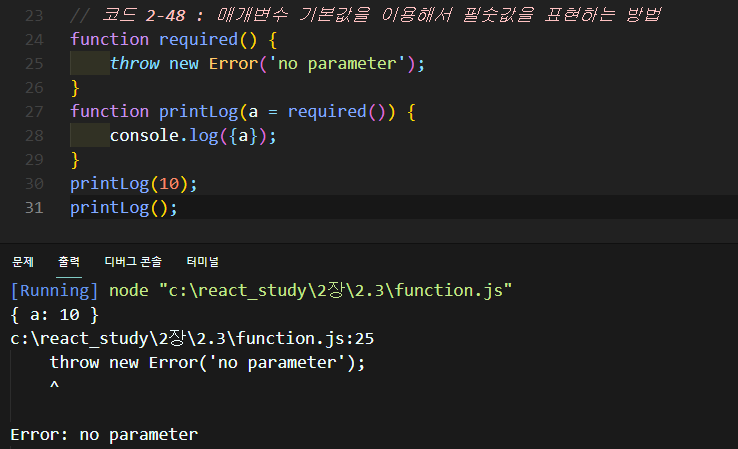Click 'function required()' declaration on line 24

coord(163,40)
